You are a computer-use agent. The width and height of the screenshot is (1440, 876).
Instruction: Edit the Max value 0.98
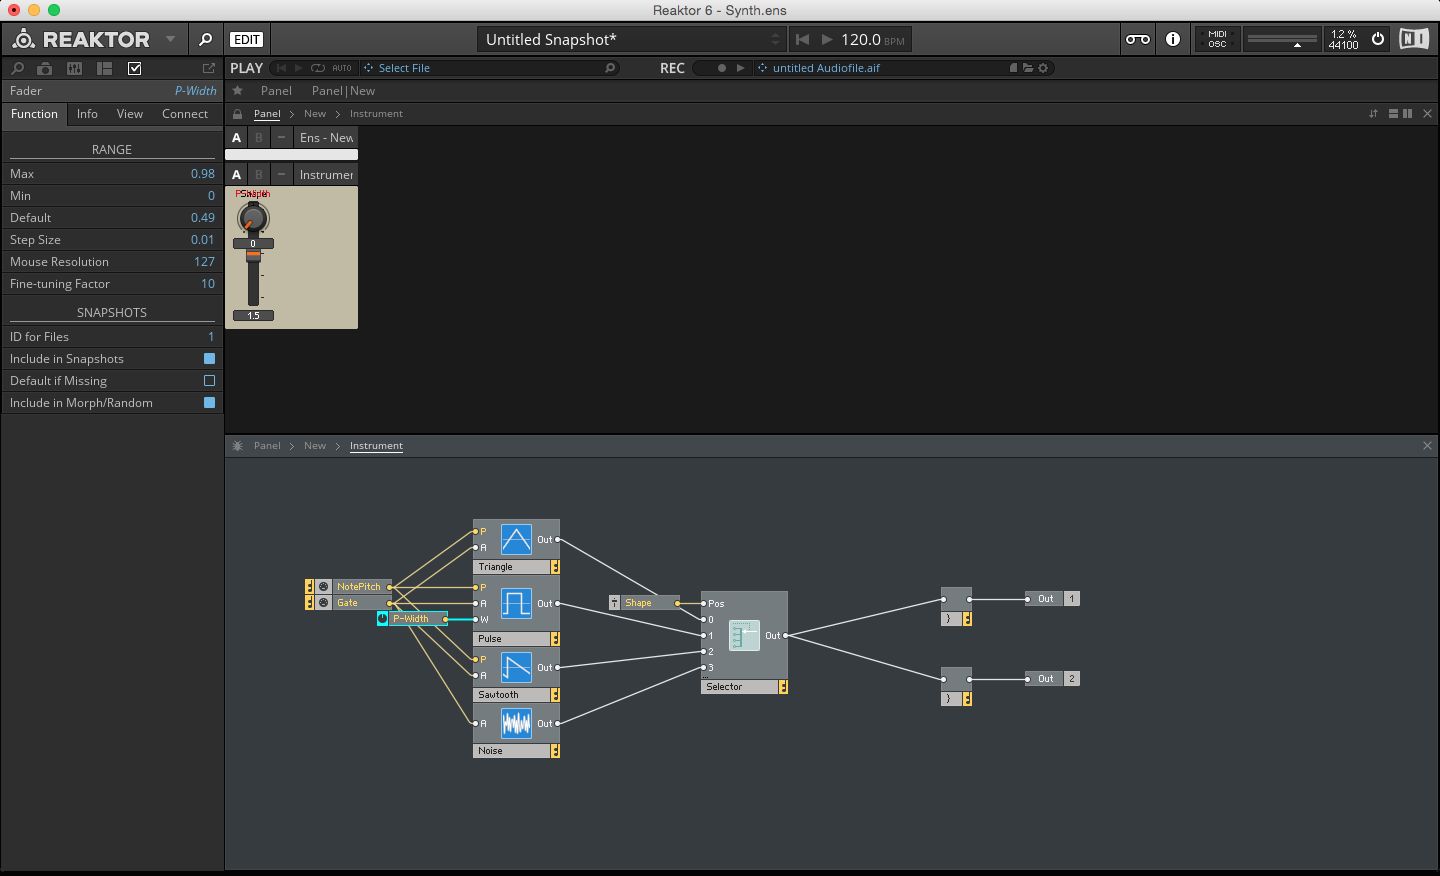(202, 174)
